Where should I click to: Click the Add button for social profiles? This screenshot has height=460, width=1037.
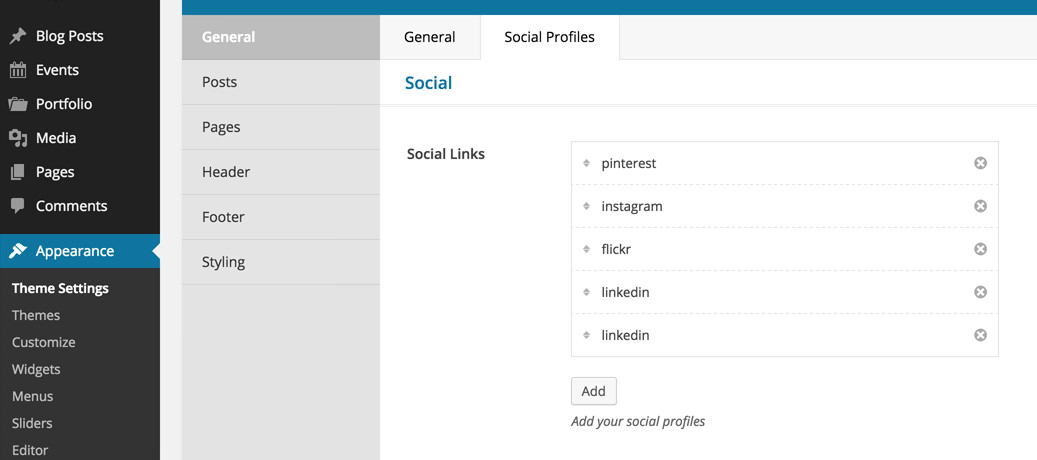593,391
